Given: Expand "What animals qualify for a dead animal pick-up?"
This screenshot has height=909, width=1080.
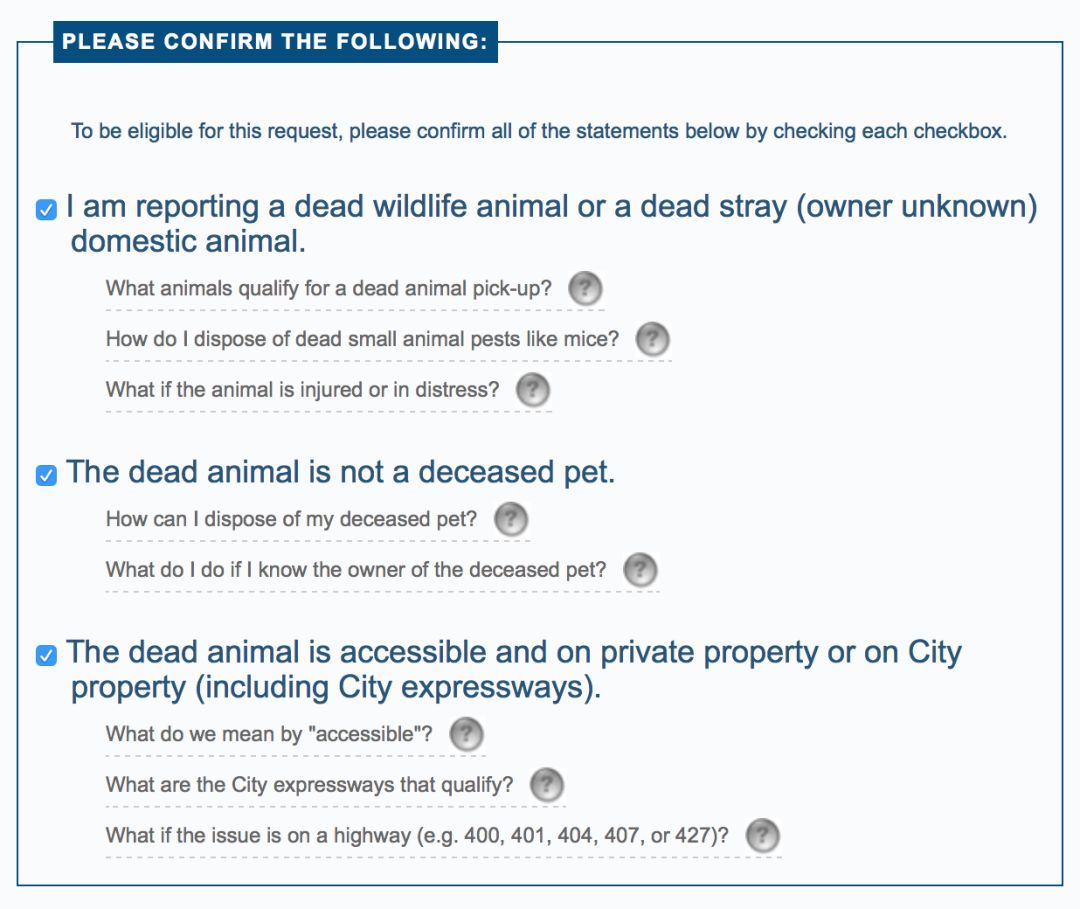Looking at the screenshot, I should [x=329, y=288].
